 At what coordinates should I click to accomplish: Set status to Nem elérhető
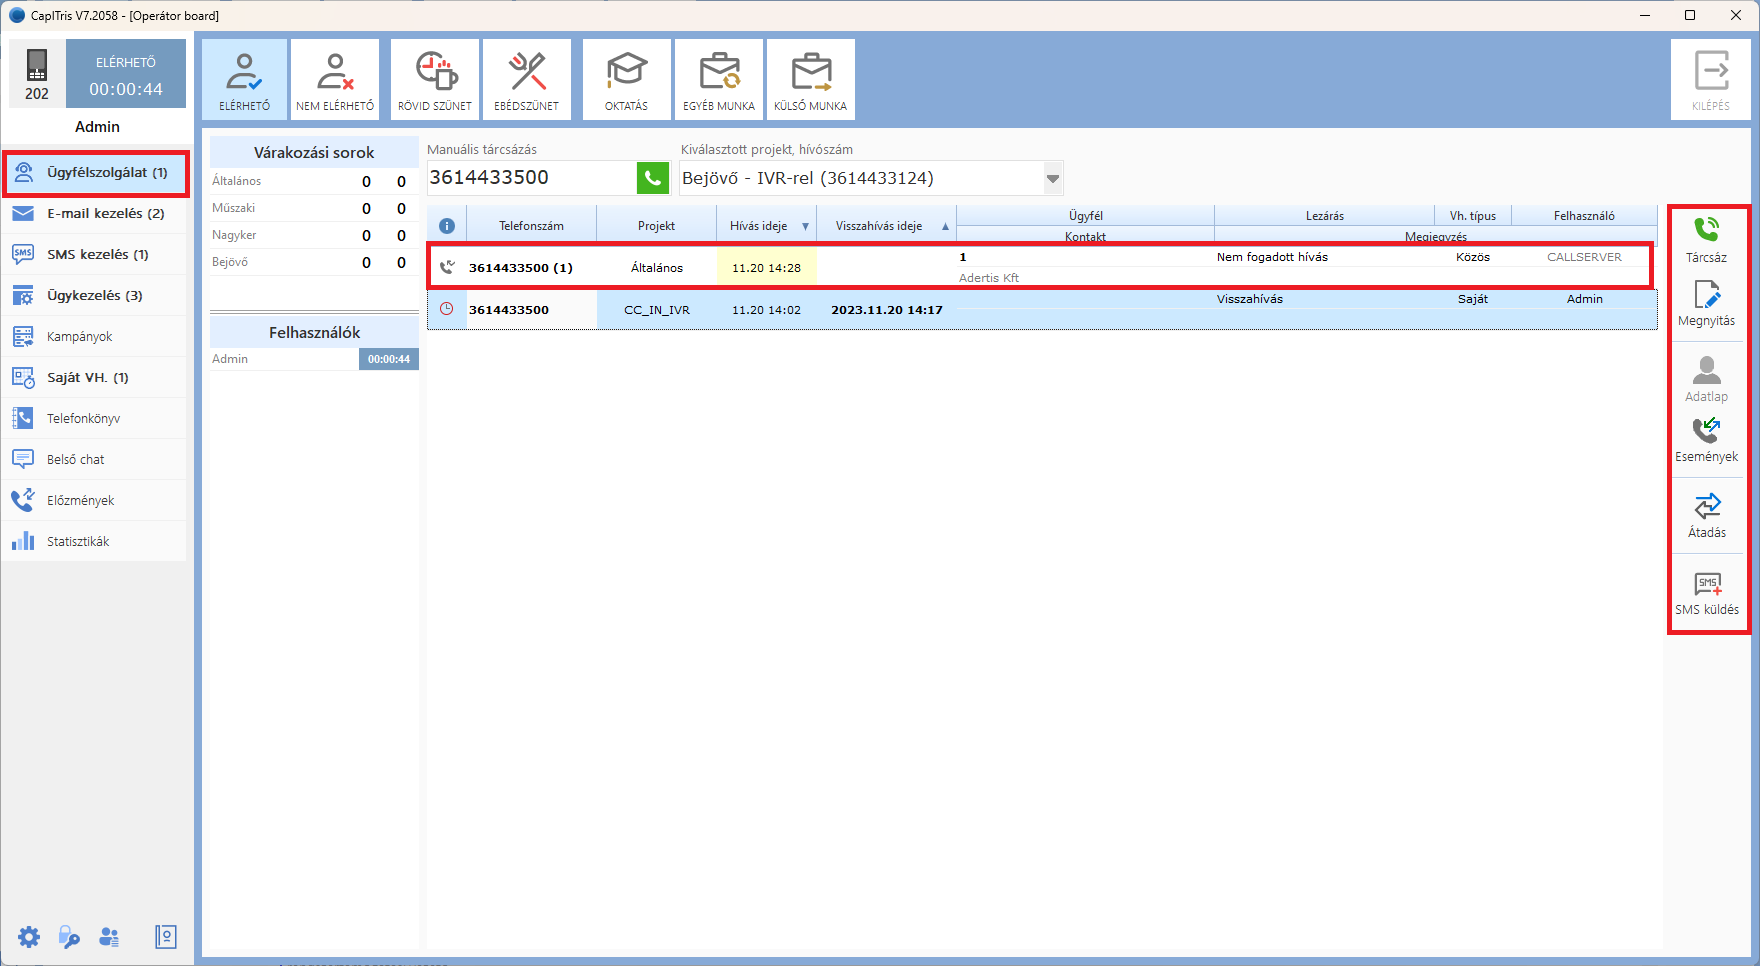[335, 80]
